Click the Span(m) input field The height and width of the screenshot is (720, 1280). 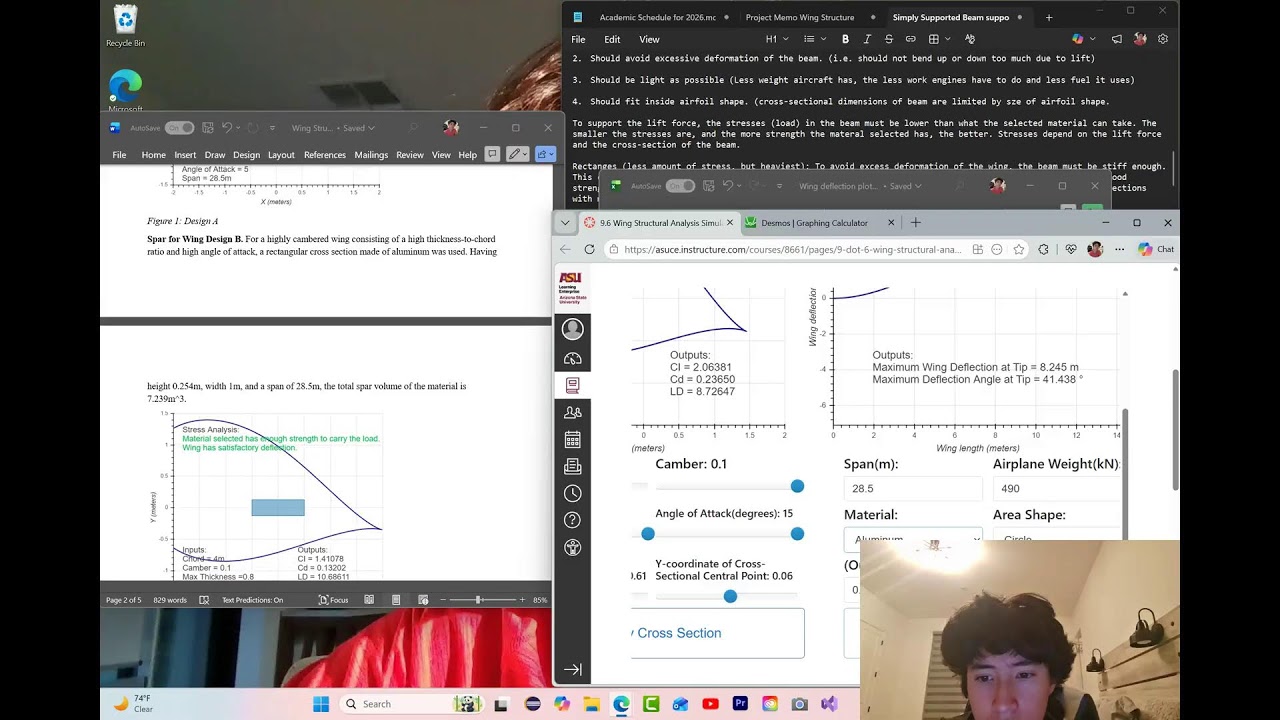tap(913, 488)
